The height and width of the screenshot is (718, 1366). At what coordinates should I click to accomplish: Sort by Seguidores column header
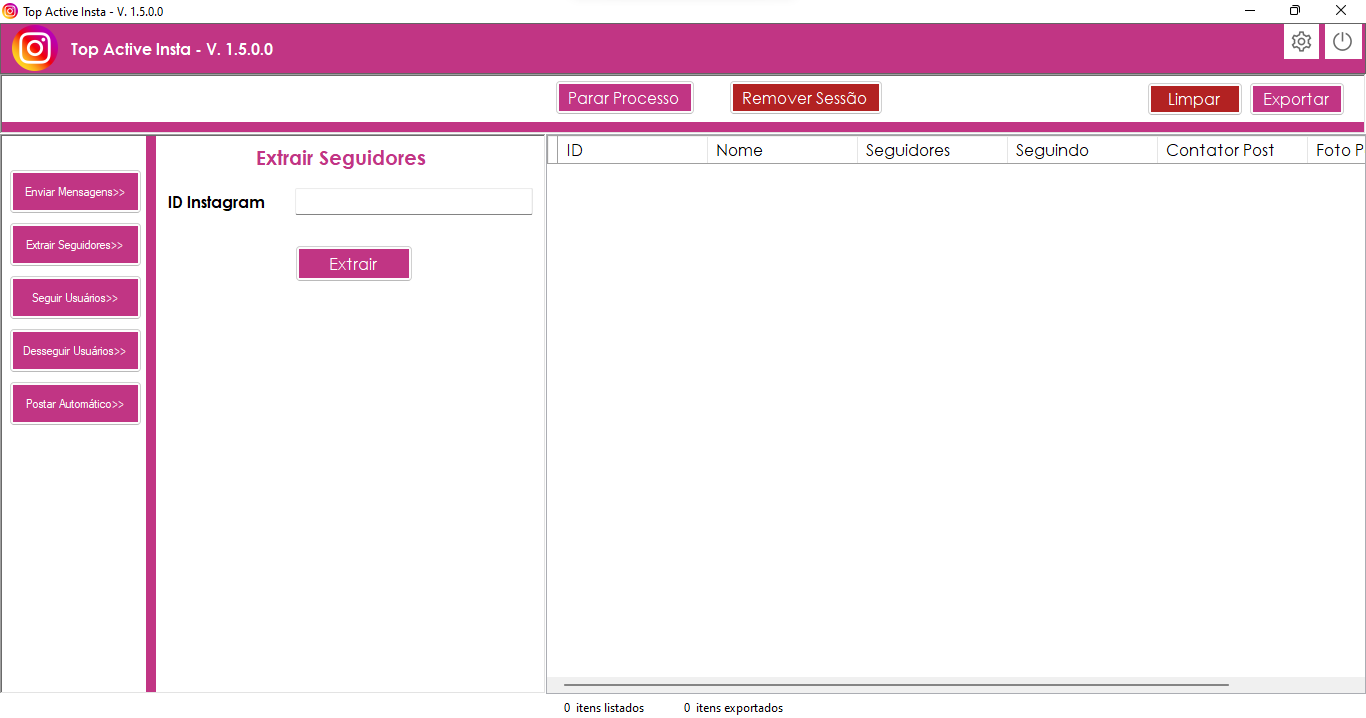click(x=932, y=150)
